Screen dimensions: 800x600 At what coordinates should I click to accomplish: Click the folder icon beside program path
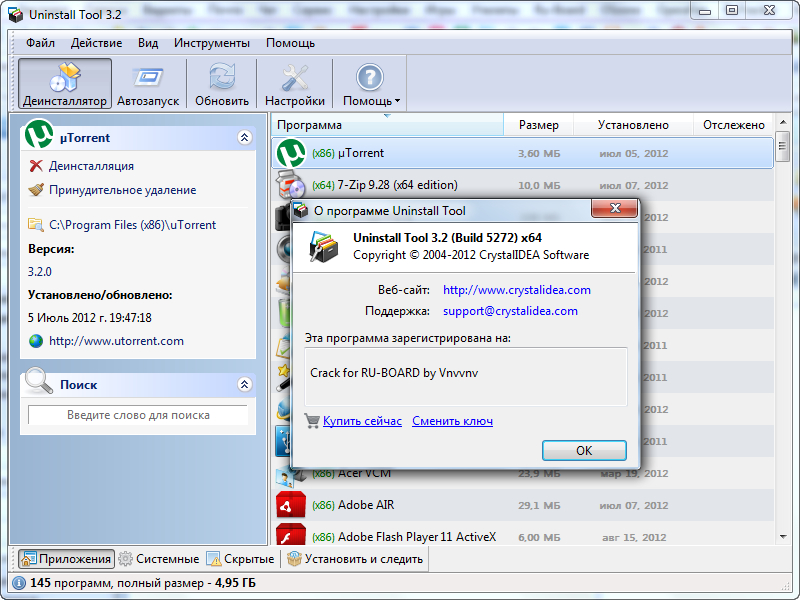[x=36, y=224]
